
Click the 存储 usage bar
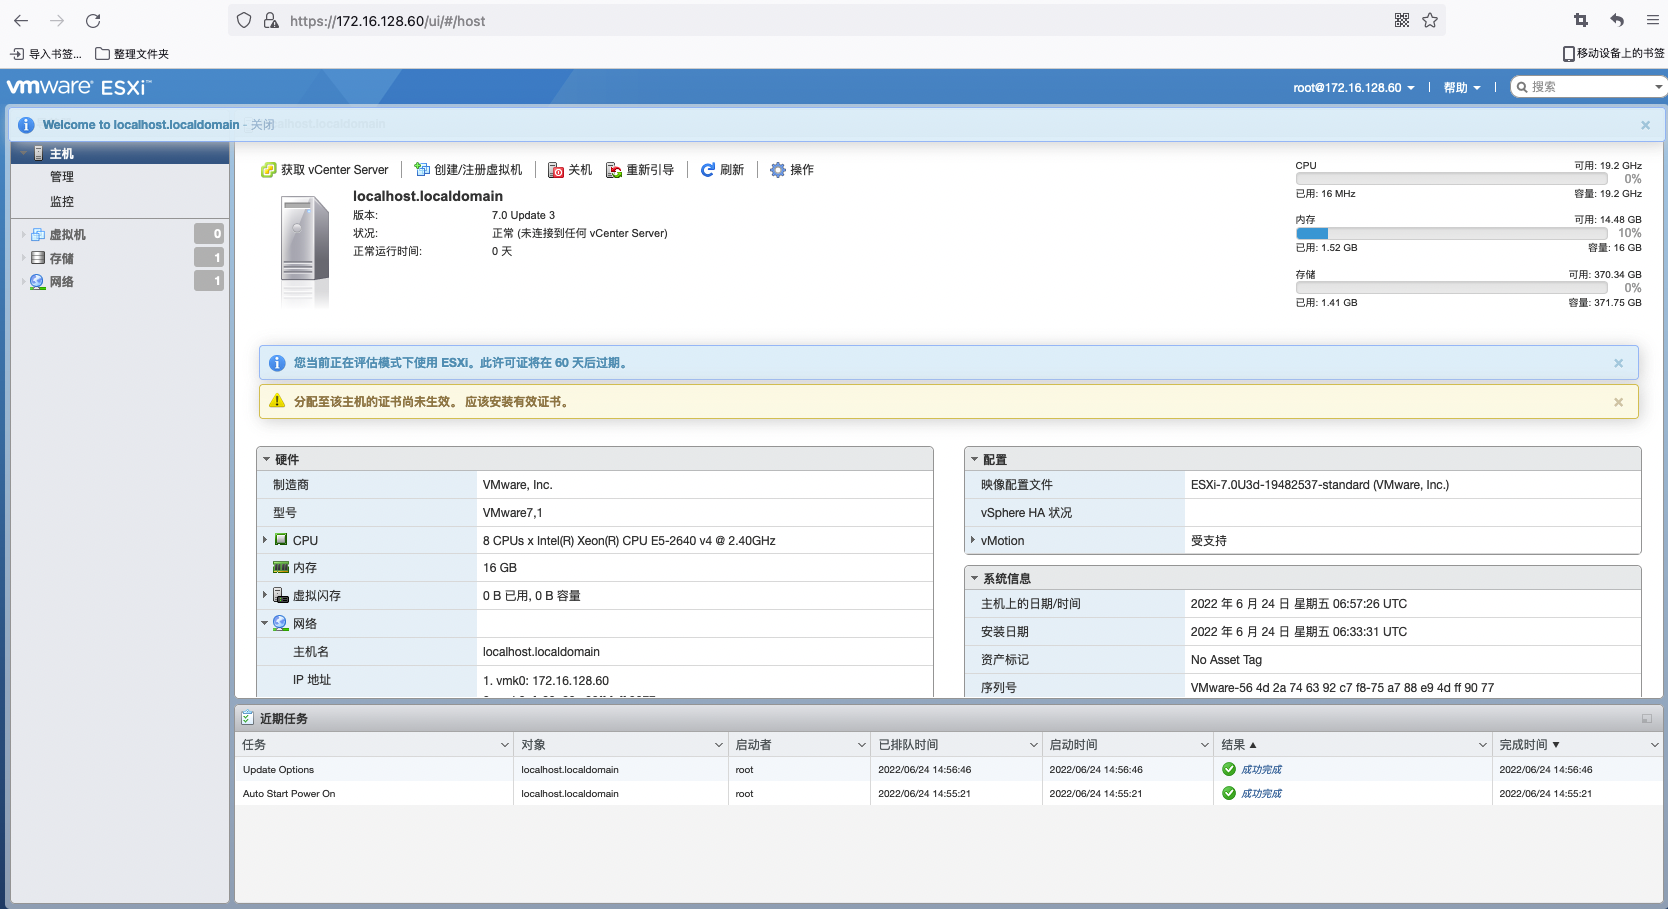[1452, 288]
